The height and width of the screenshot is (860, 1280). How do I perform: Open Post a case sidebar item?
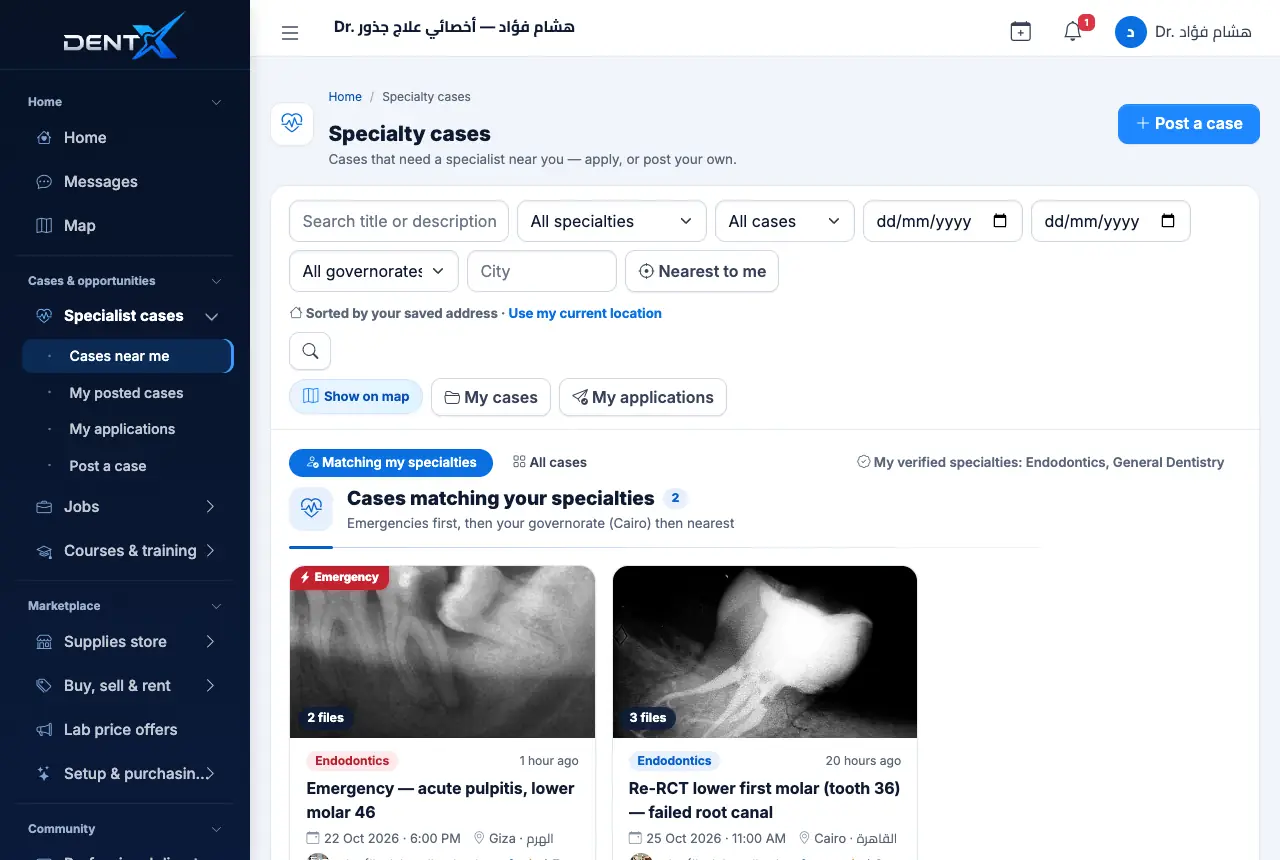[127, 466]
